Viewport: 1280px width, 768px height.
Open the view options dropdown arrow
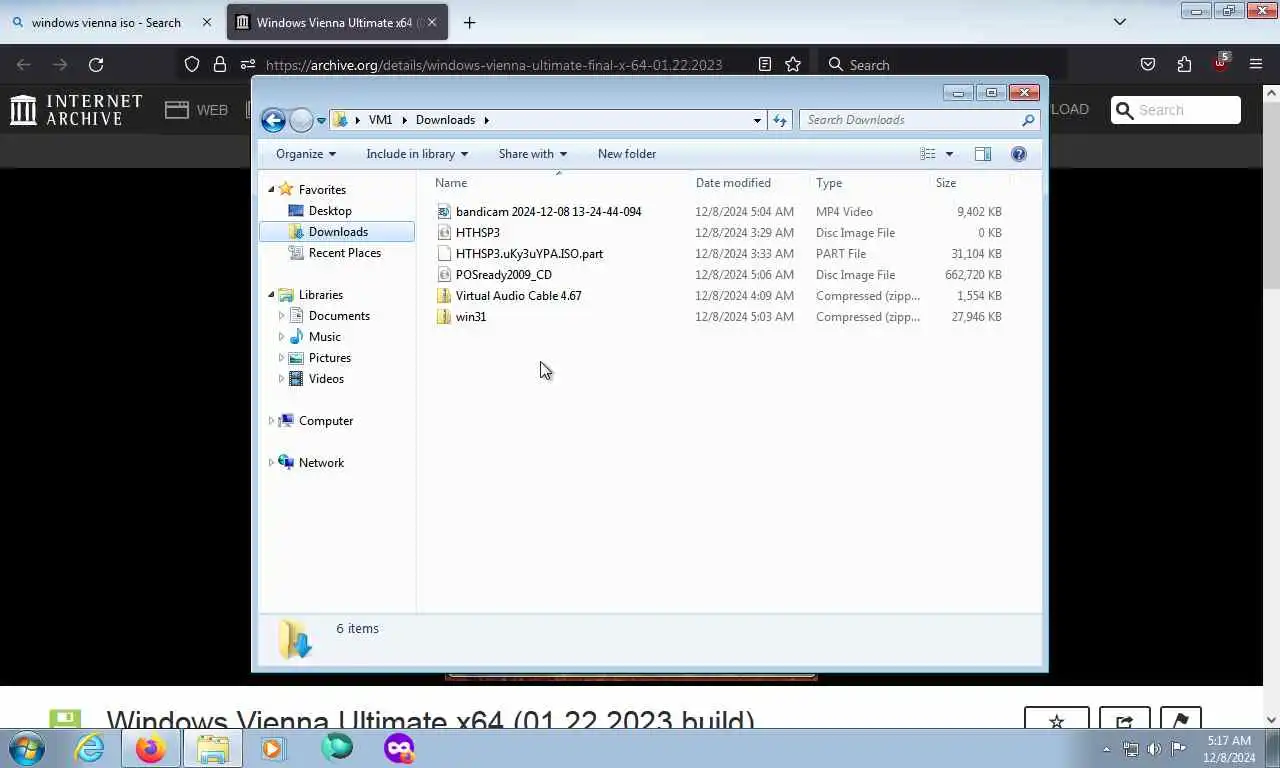coord(949,154)
